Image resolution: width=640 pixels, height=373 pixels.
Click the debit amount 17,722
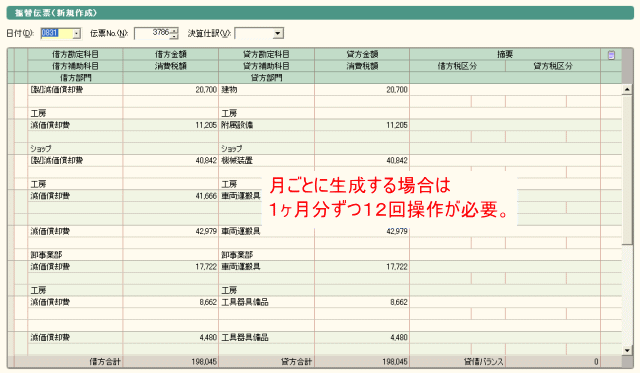171,267
